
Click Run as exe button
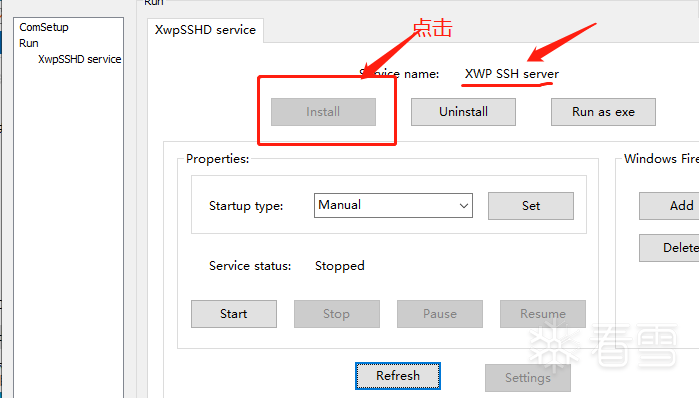click(x=603, y=112)
